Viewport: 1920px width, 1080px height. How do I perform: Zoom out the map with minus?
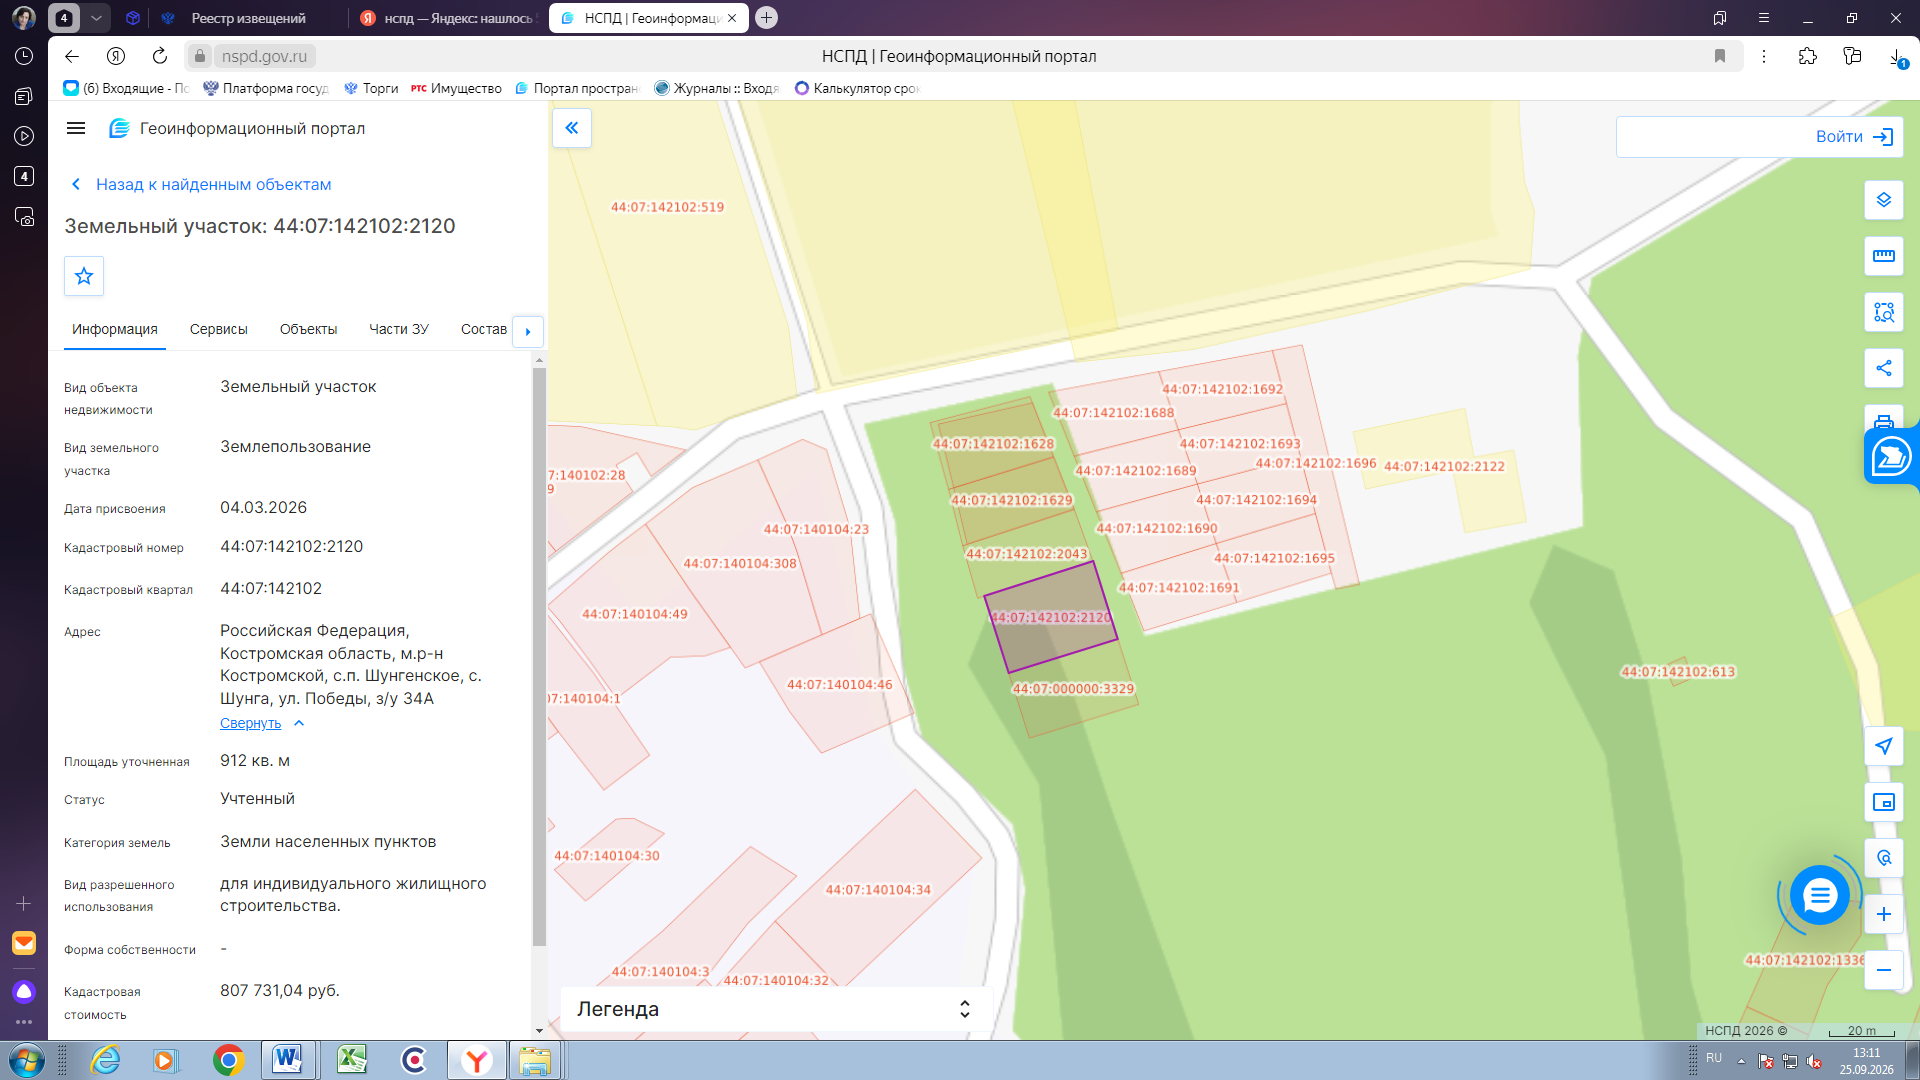1884,970
